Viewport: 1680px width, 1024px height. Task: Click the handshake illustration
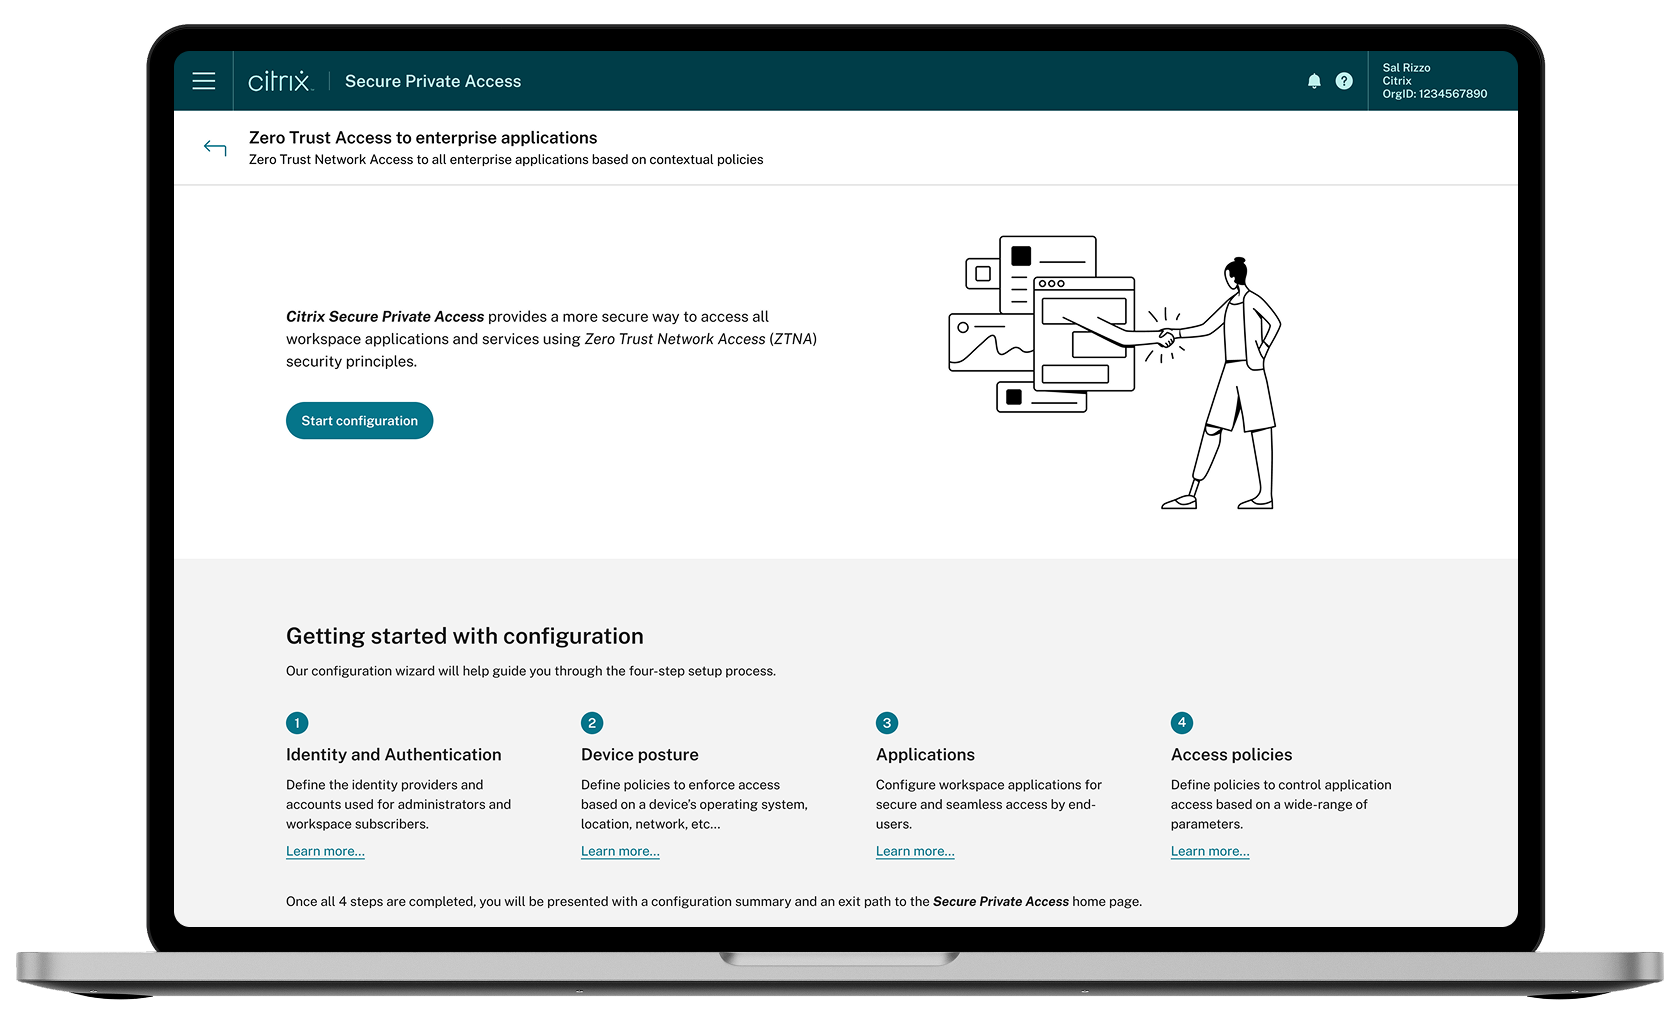click(x=1114, y=372)
